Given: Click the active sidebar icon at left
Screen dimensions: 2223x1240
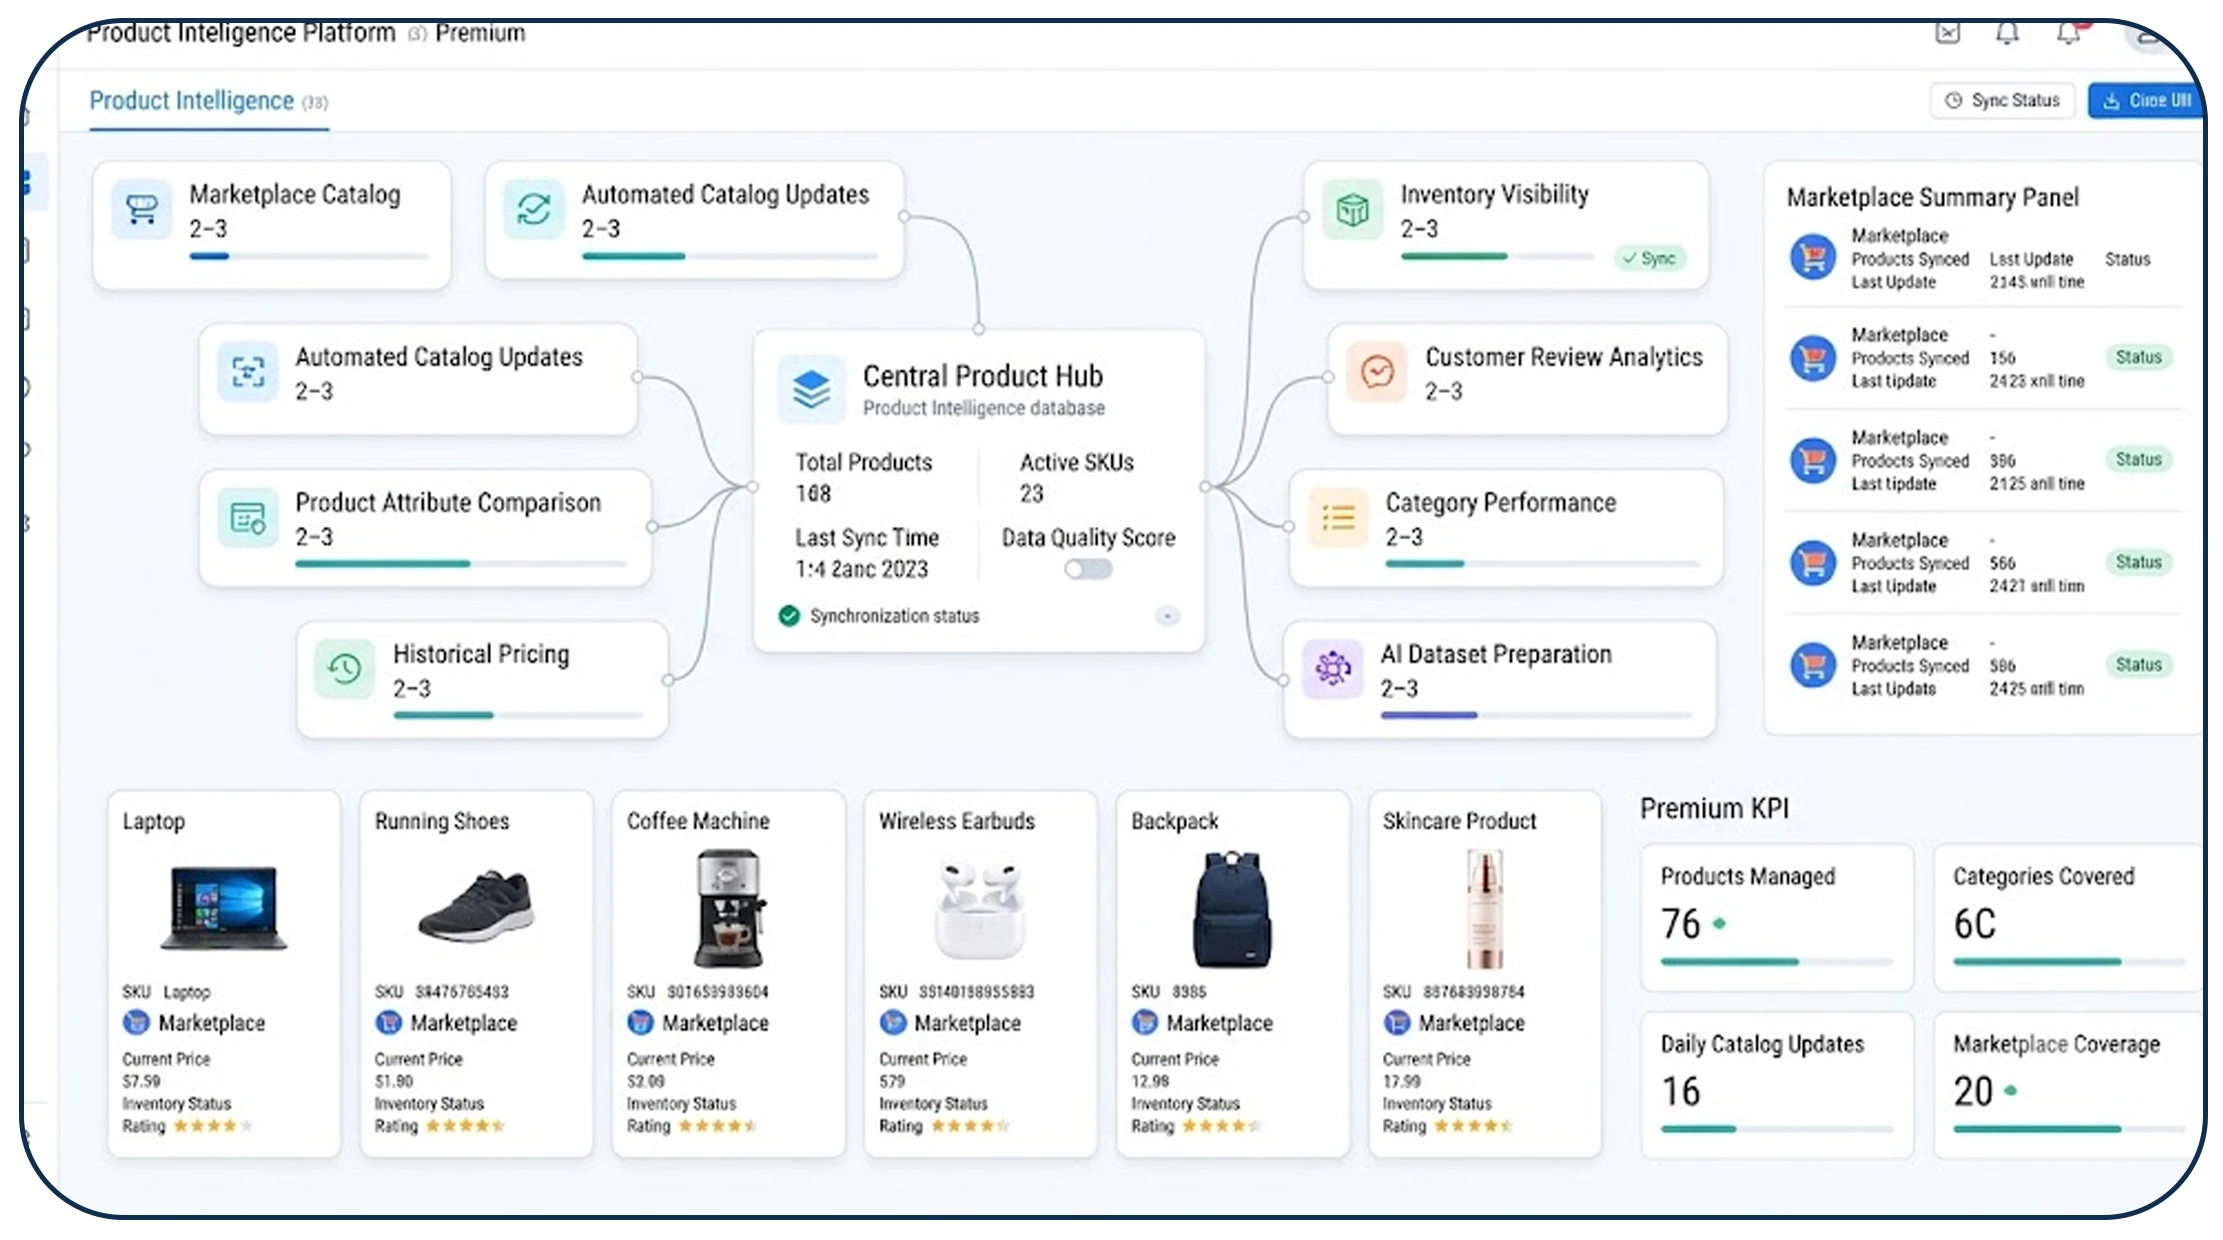Looking at the screenshot, I should click(x=30, y=182).
